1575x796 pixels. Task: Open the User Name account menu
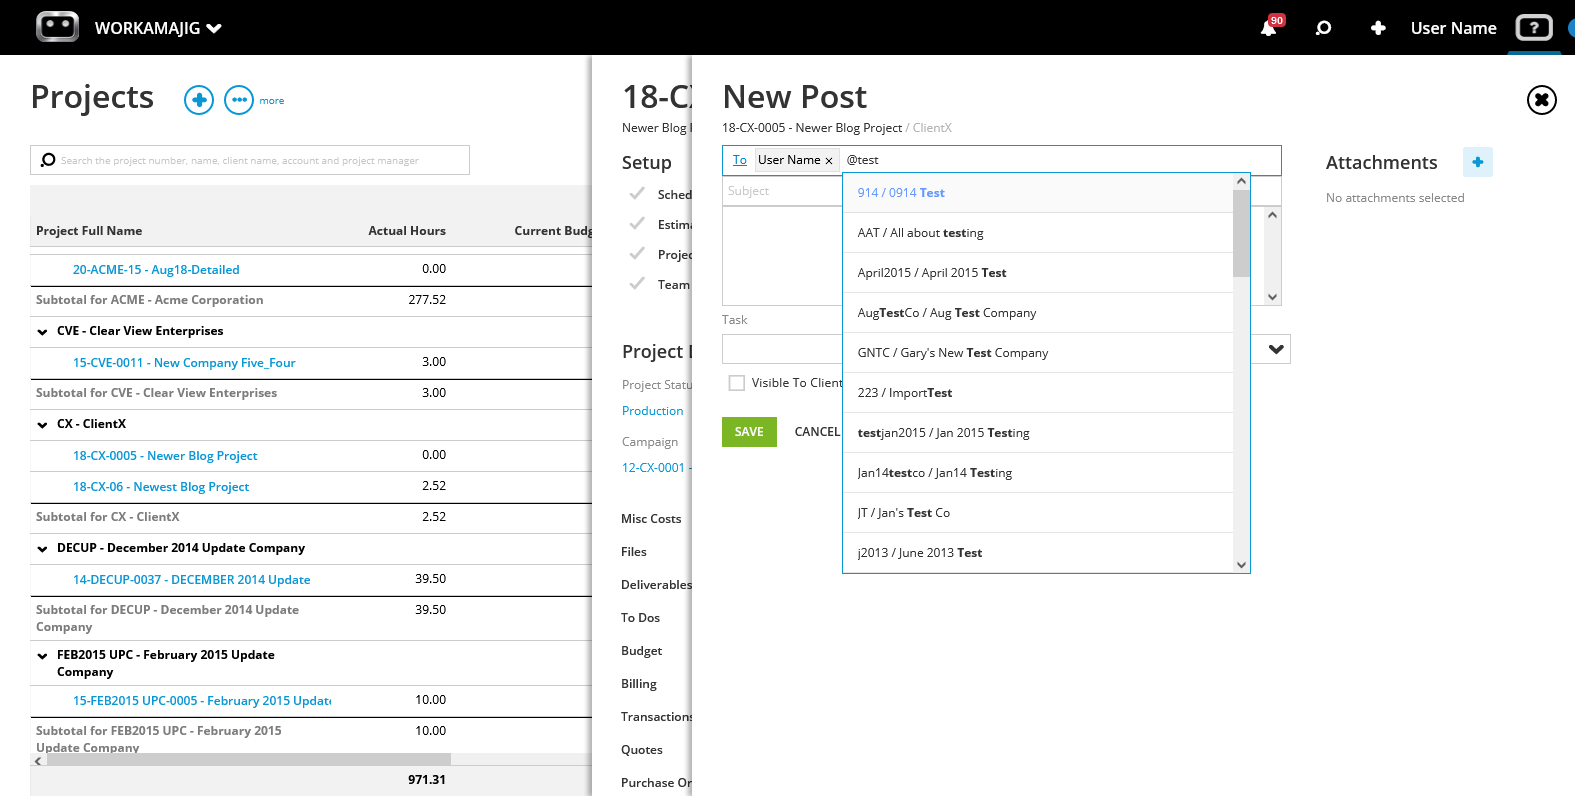tap(1453, 28)
